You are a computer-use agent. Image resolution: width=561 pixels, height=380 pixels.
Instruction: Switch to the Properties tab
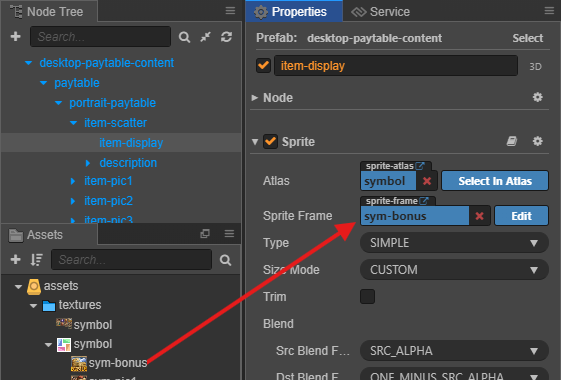click(x=294, y=11)
